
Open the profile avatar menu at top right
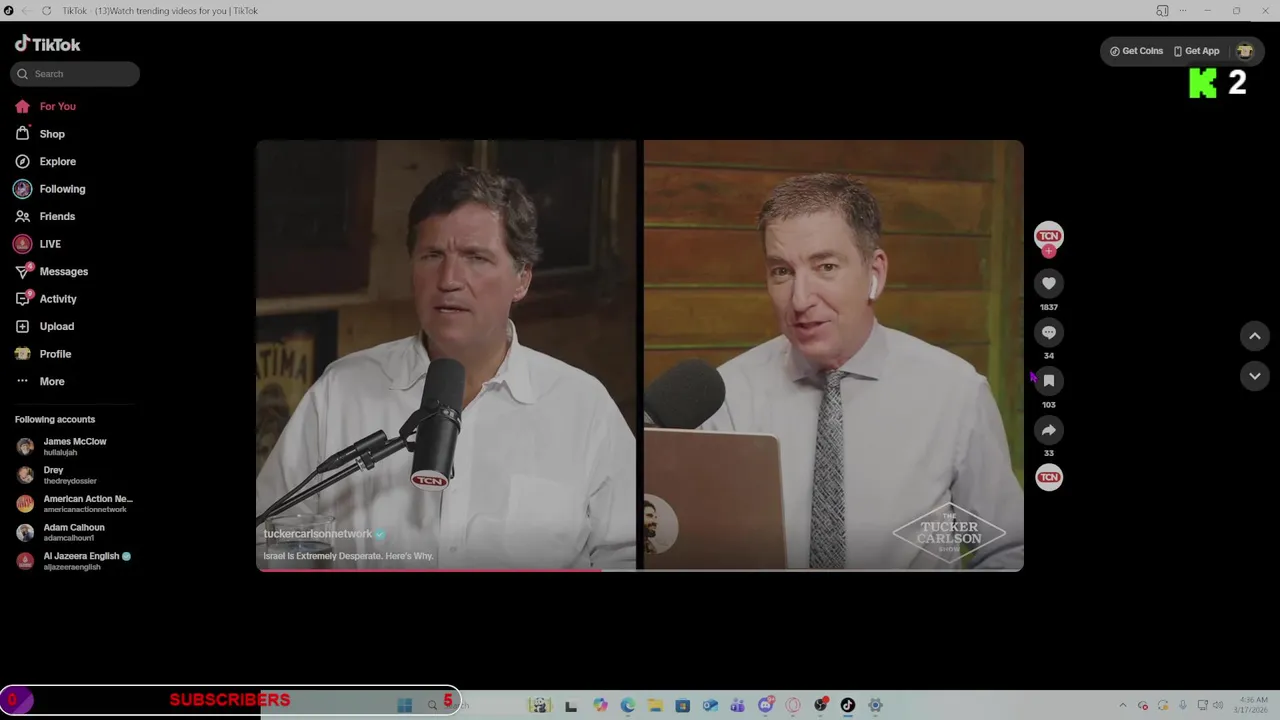click(1245, 51)
